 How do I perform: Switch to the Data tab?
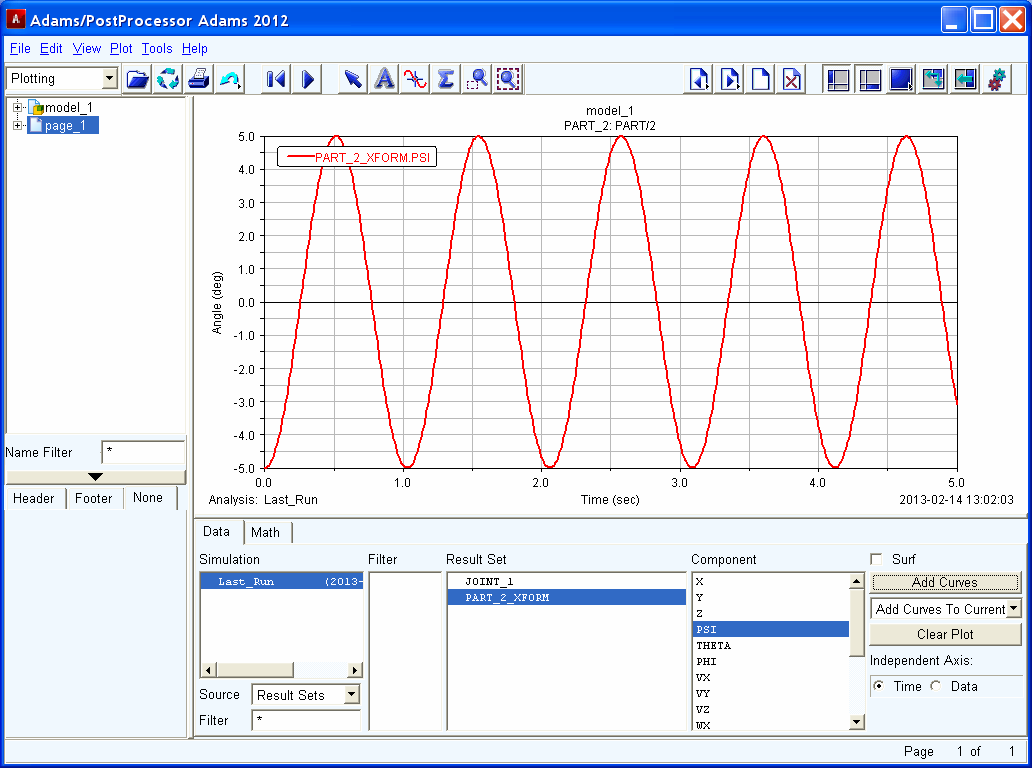click(x=217, y=532)
